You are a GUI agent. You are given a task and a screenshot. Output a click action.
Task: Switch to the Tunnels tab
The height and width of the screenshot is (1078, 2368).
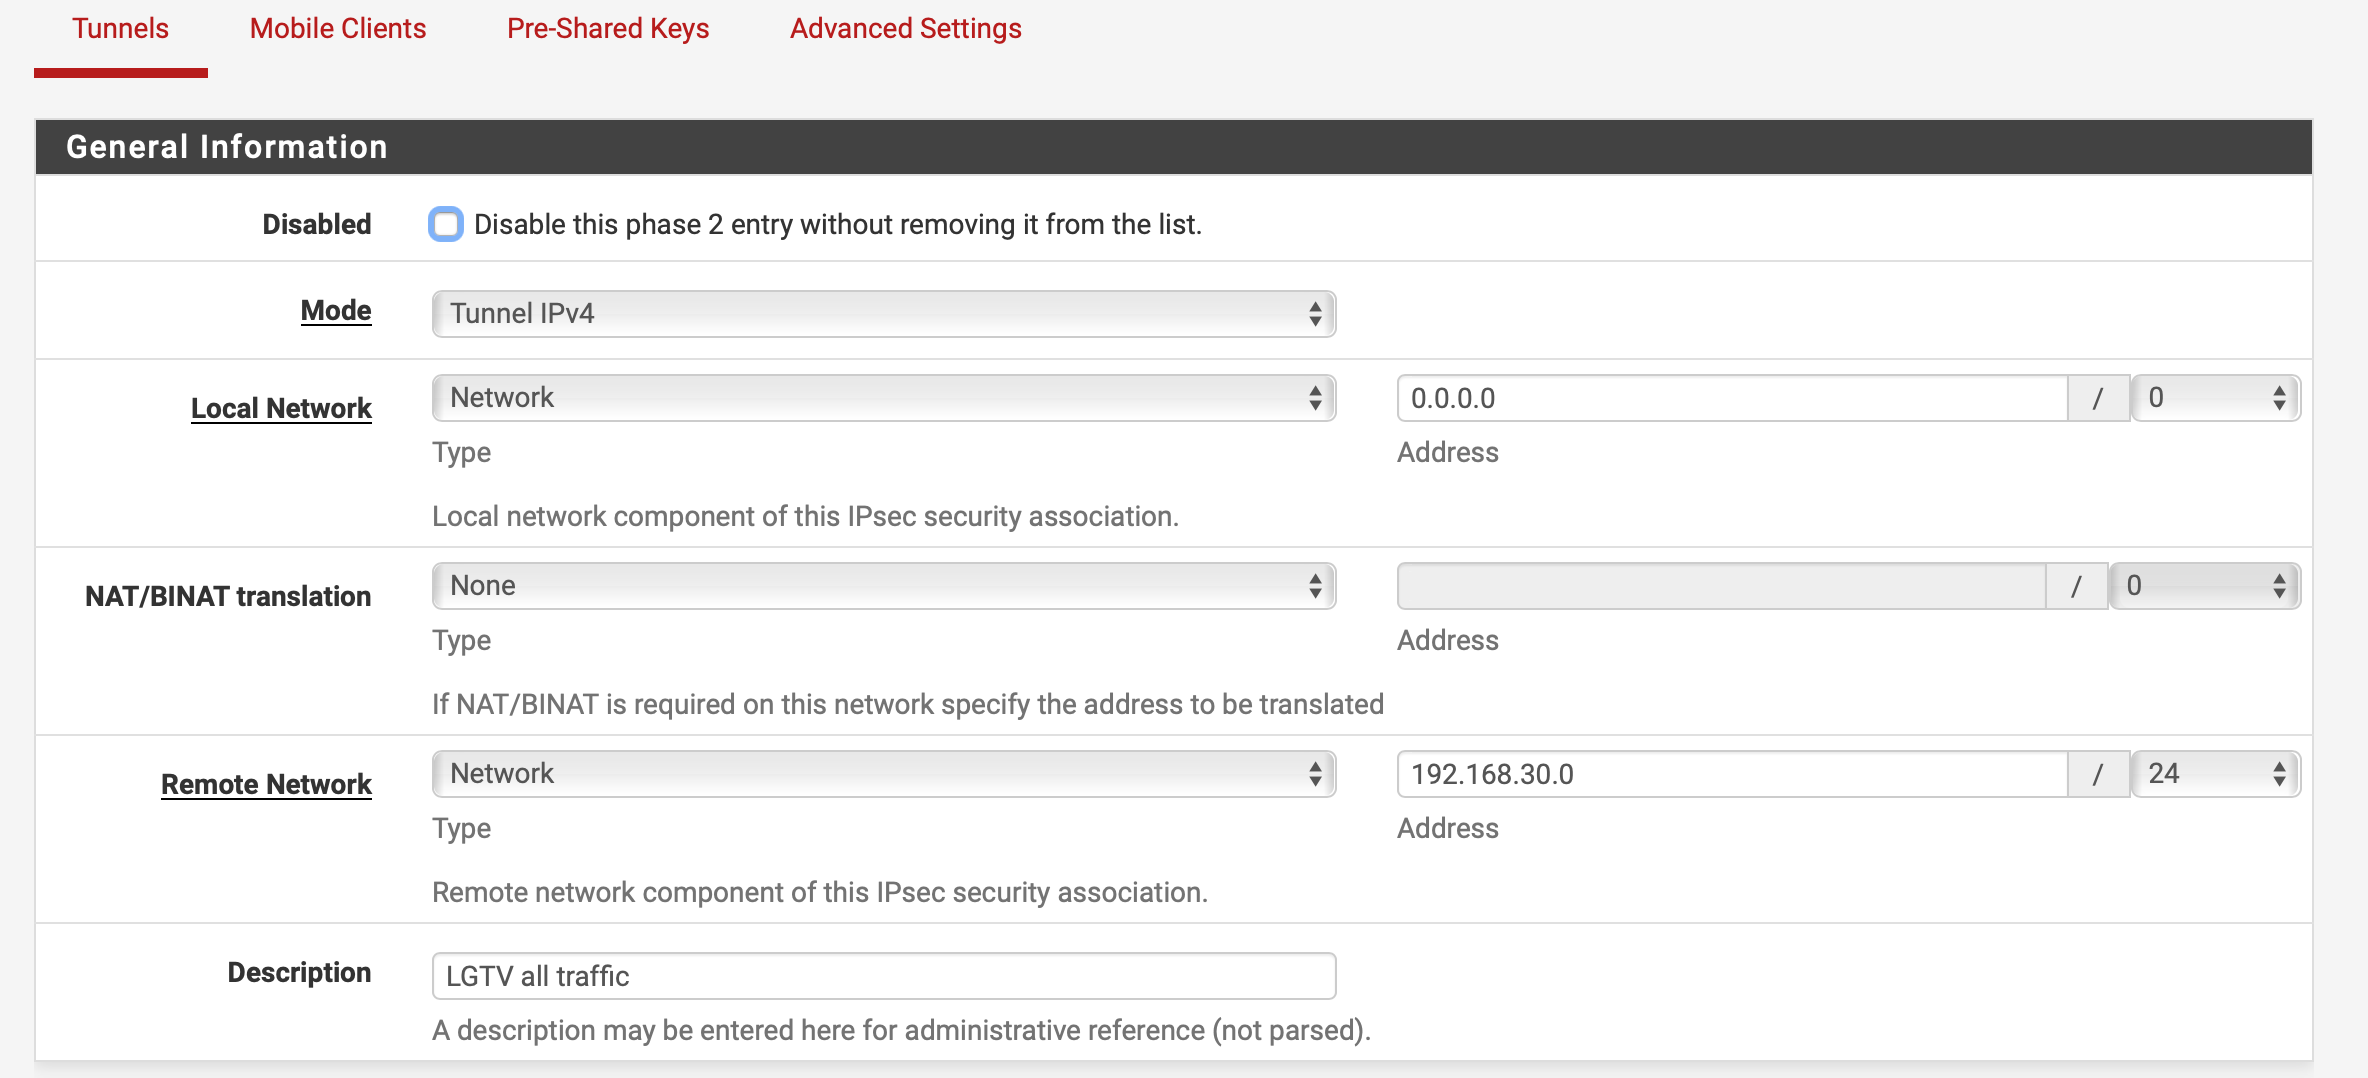coord(120,29)
